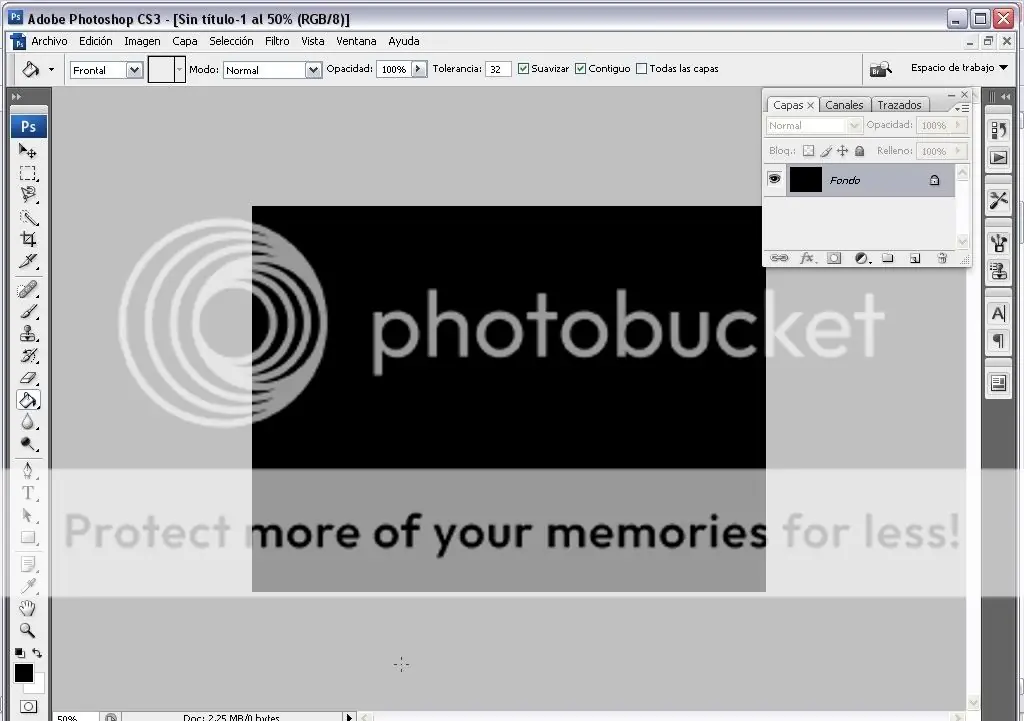
Task: Select the Blur droplet tool
Action: (27, 422)
